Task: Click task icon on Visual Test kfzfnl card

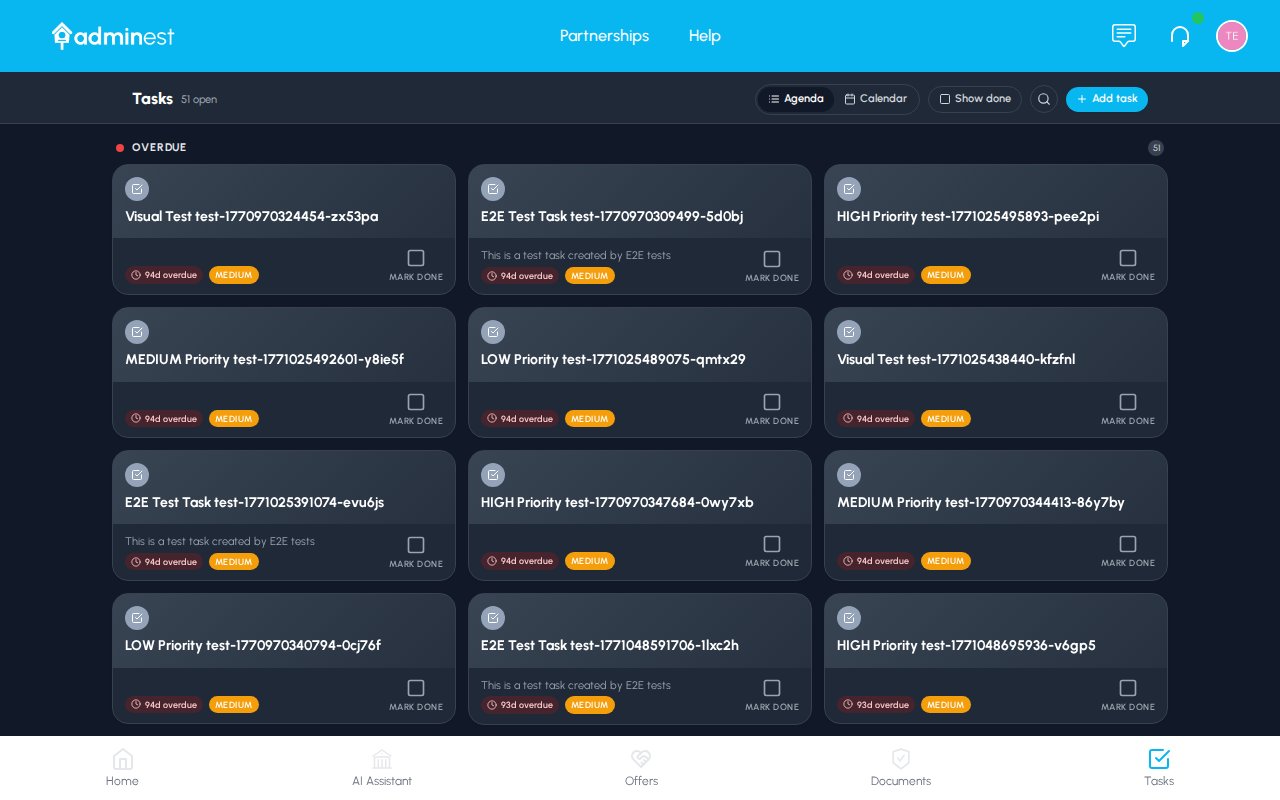Action: tap(849, 332)
